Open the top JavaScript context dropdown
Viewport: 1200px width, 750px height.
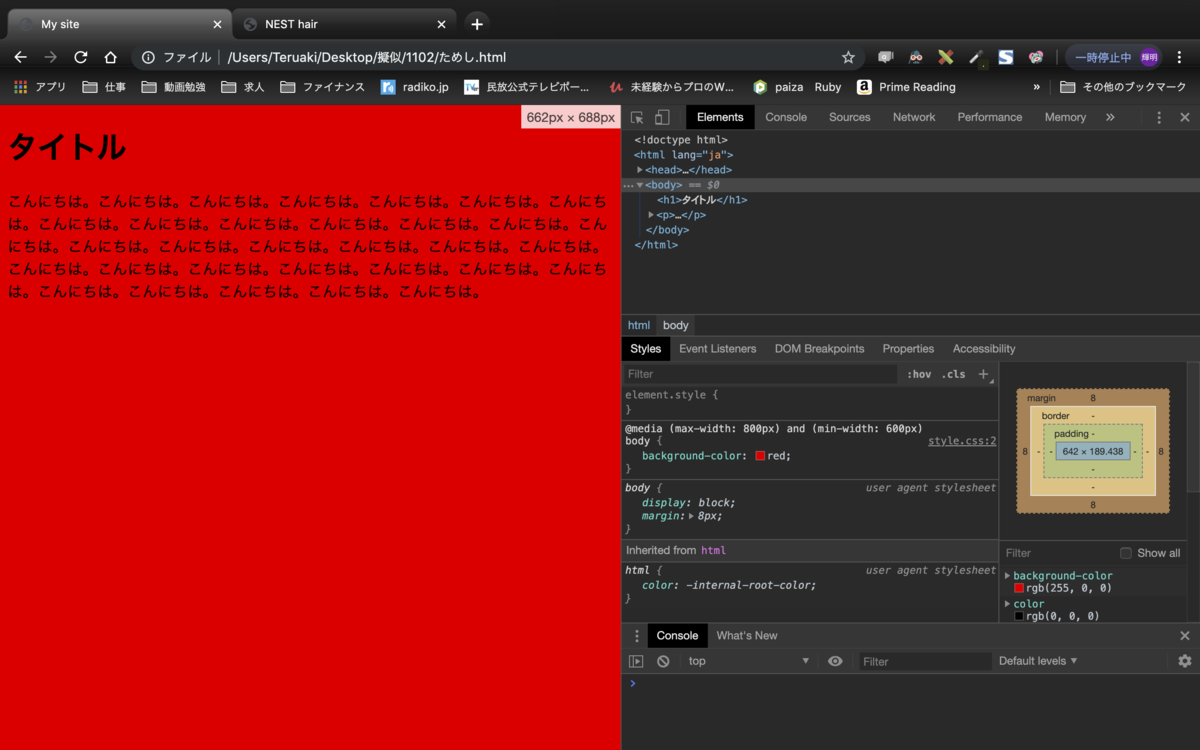(x=748, y=661)
